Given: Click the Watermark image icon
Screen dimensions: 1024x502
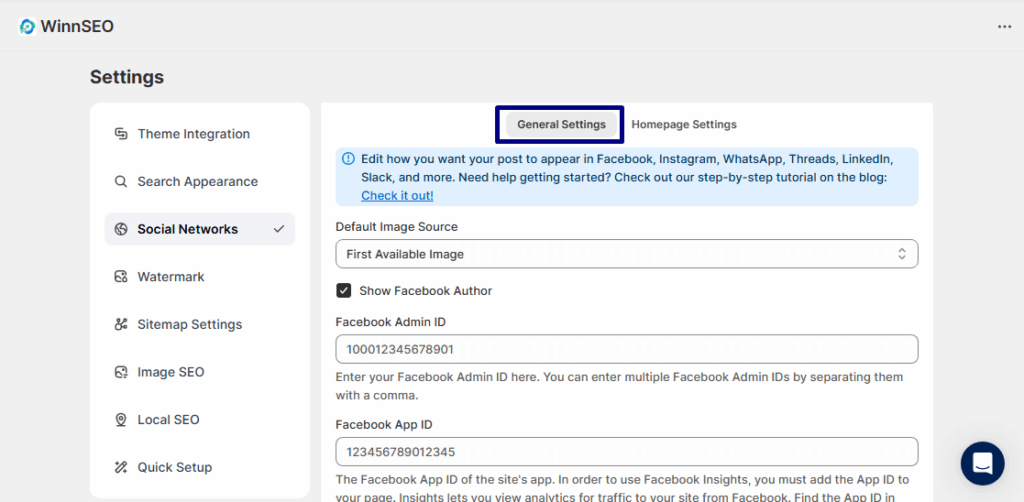Looking at the screenshot, I should point(121,277).
